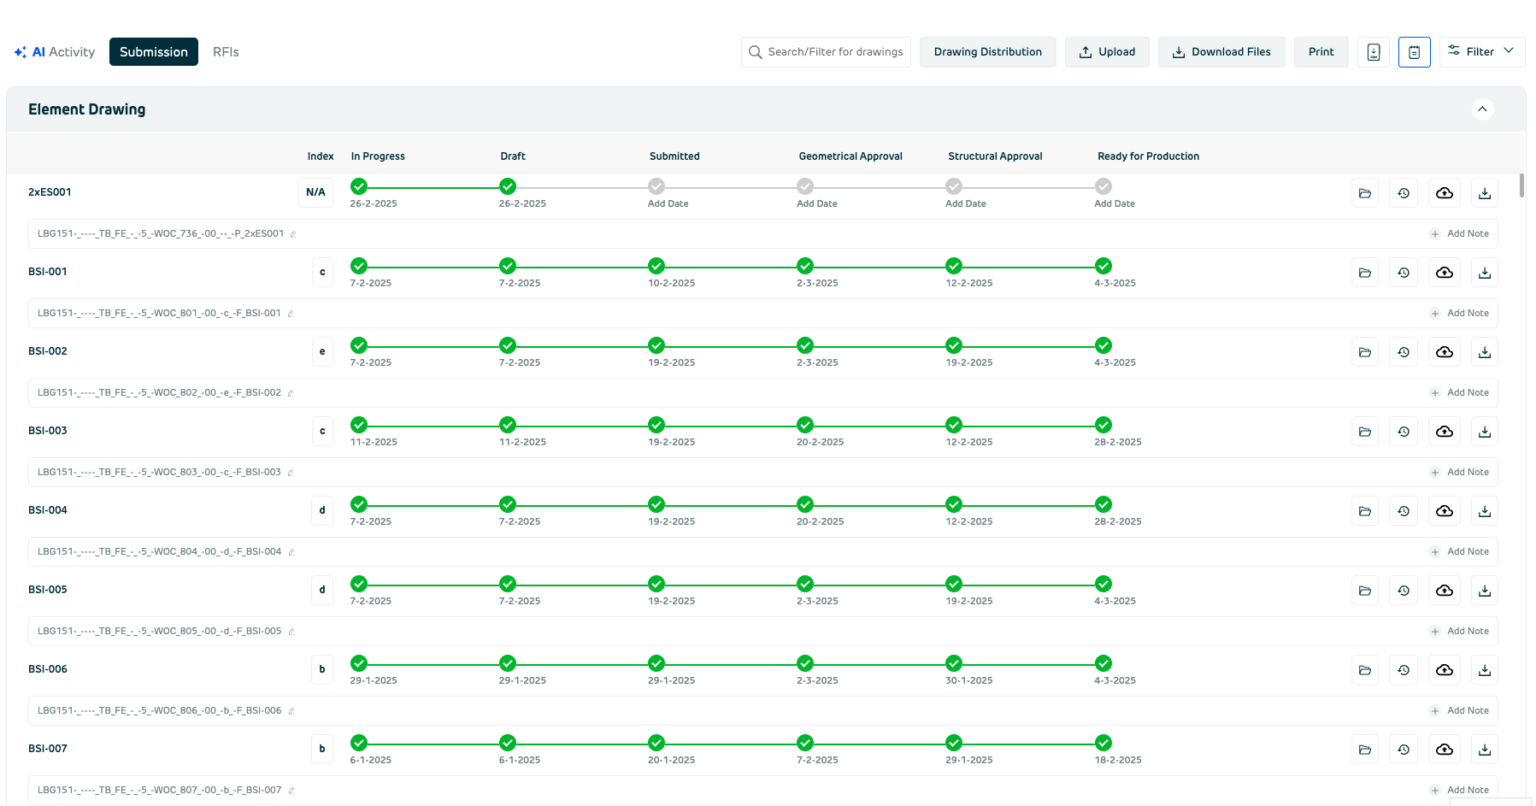Toggle Ready for Production status for BSI-006

[1103, 663]
